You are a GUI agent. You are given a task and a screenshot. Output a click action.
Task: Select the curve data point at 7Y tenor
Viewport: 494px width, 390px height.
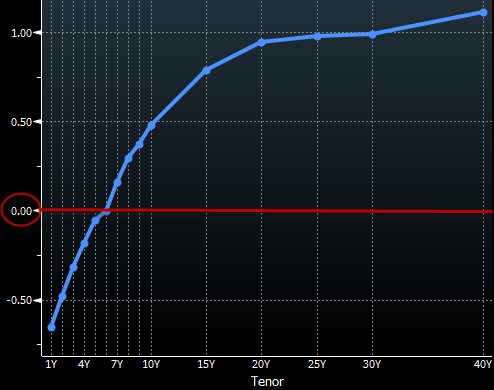click(x=117, y=182)
